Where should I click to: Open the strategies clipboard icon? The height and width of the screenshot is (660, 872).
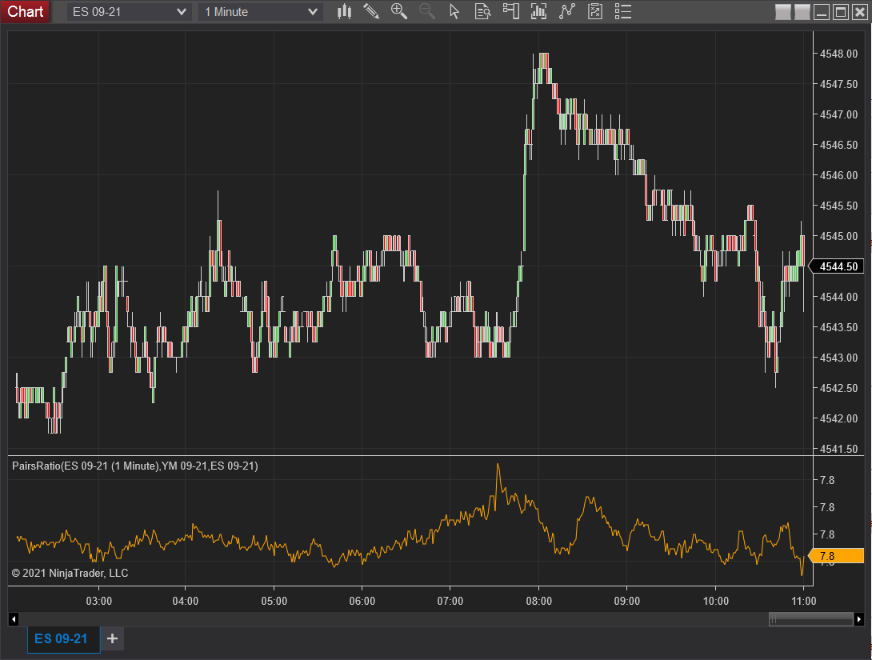(595, 12)
